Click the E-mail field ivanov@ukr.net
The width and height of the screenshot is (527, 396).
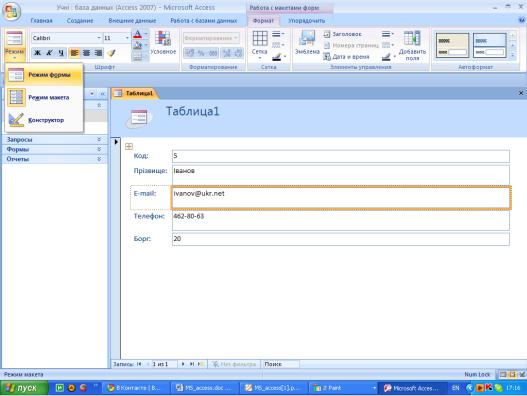click(x=341, y=198)
